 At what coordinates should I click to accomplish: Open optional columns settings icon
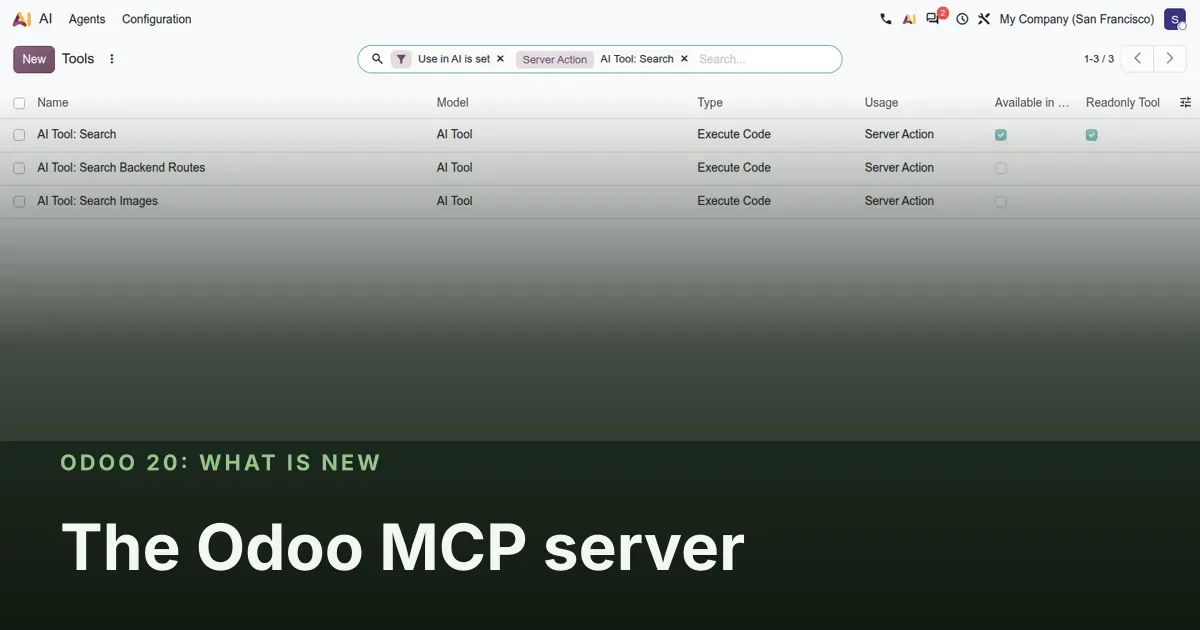coord(1186,102)
